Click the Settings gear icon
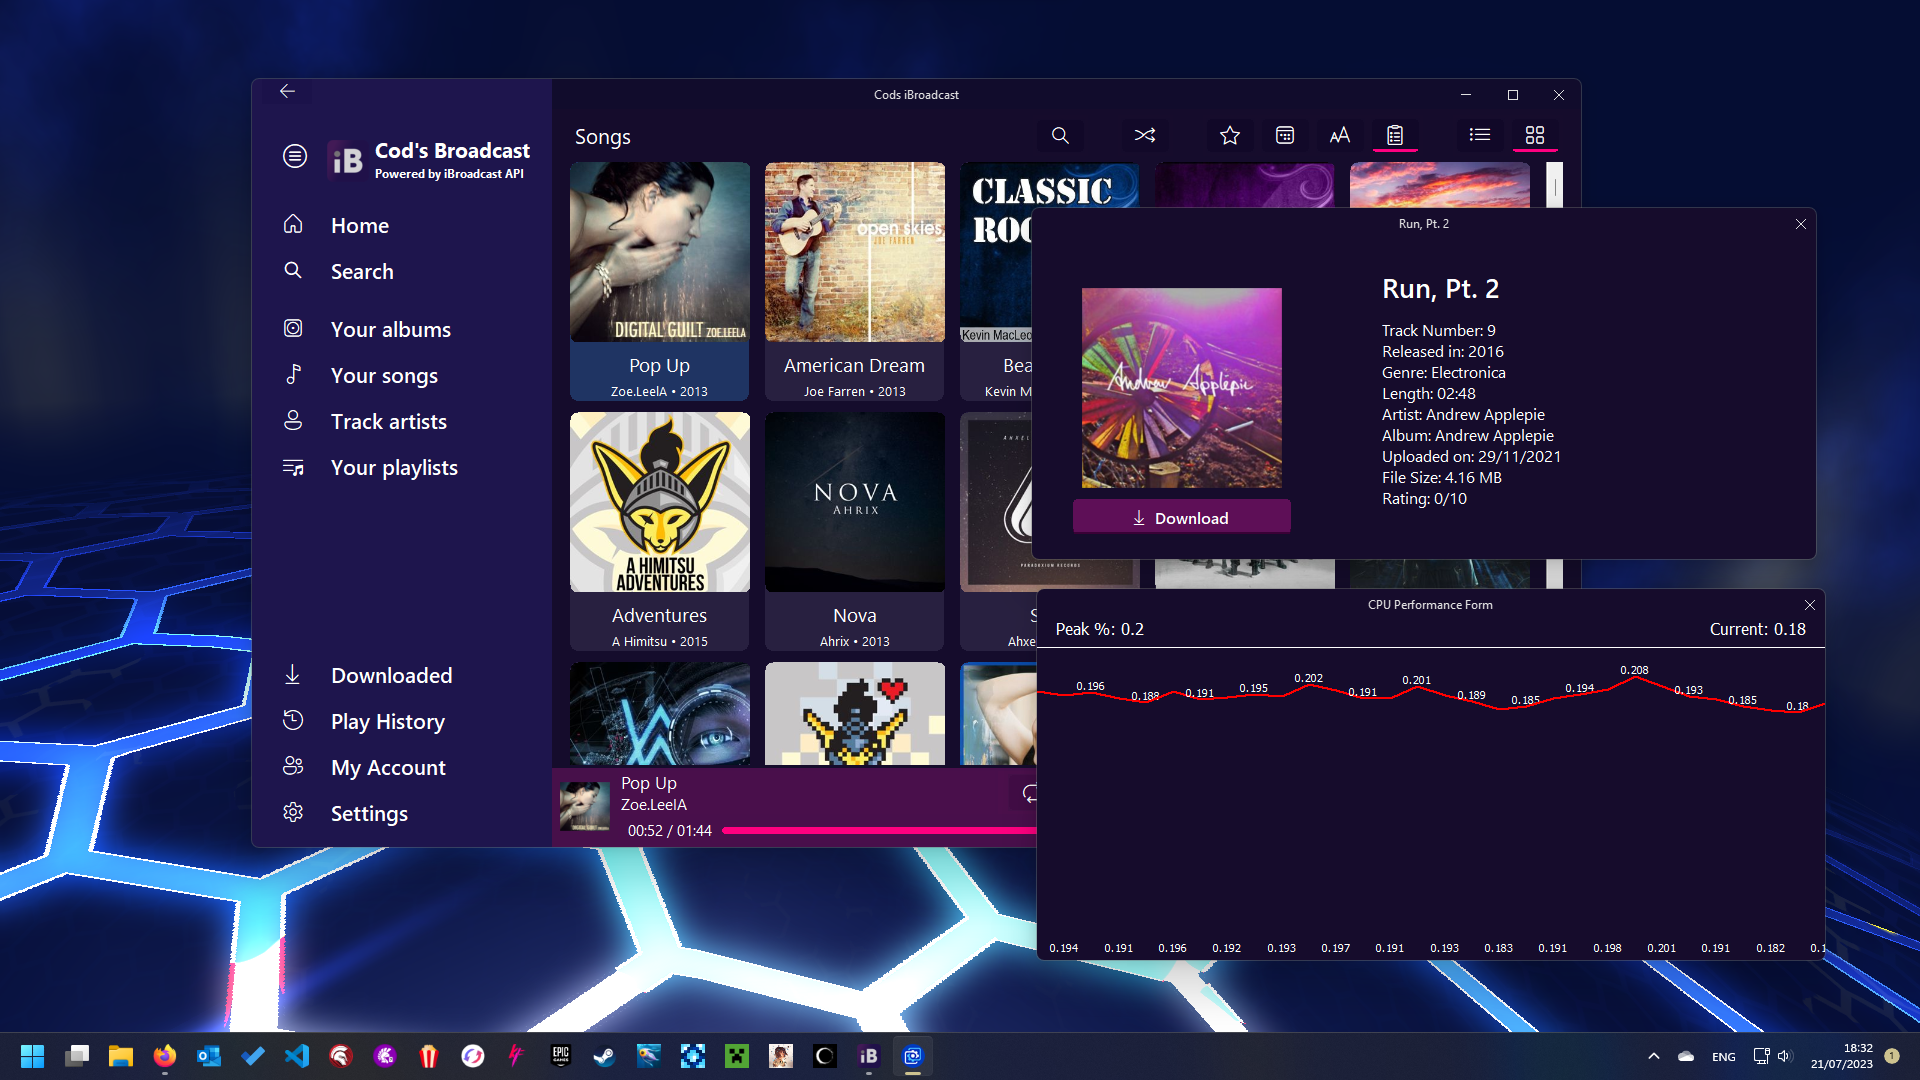 pos(293,812)
